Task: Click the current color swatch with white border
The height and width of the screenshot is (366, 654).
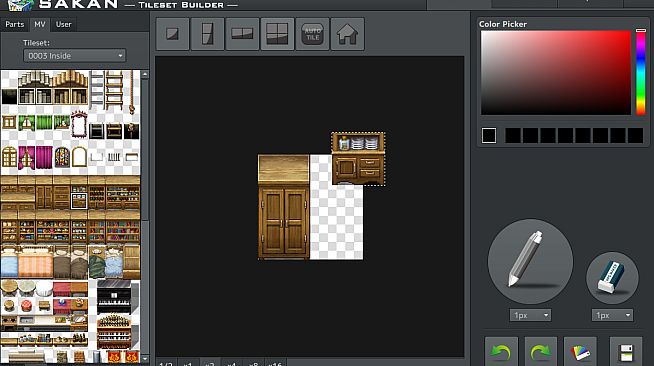Action: pyautogui.click(x=489, y=135)
